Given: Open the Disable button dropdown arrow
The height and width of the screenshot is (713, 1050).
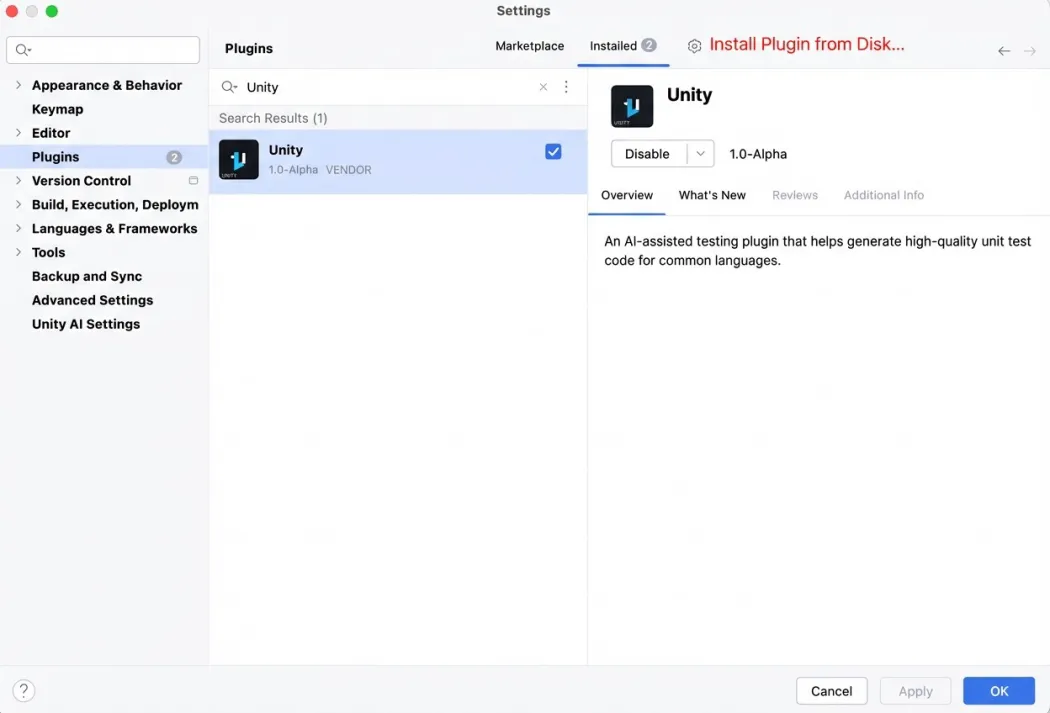Looking at the screenshot, I should click(x=700, y=154).
